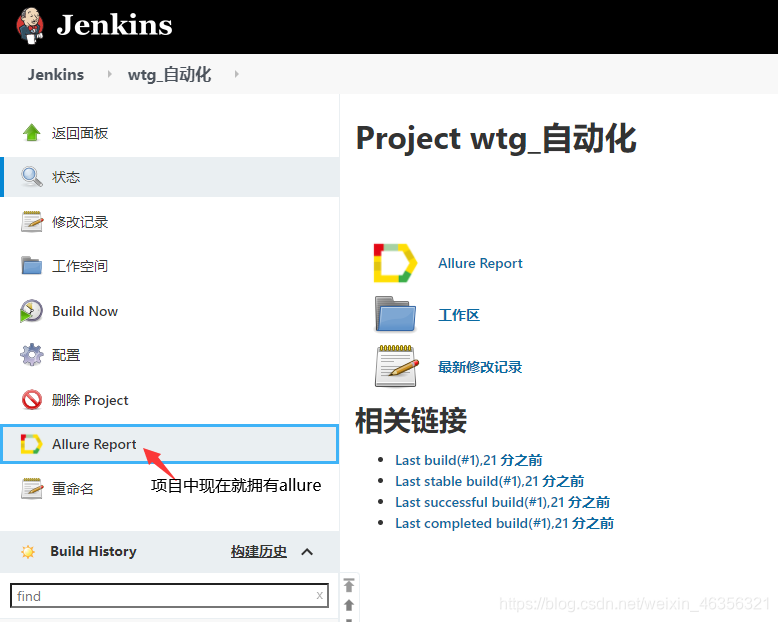
Task: Expand dropdown arrow after Jenkins breadcrumb
Action: 110,74
